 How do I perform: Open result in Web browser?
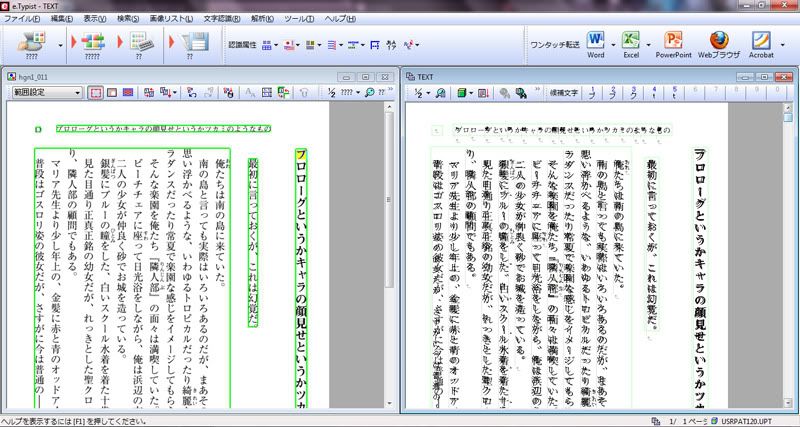point(718,44)
